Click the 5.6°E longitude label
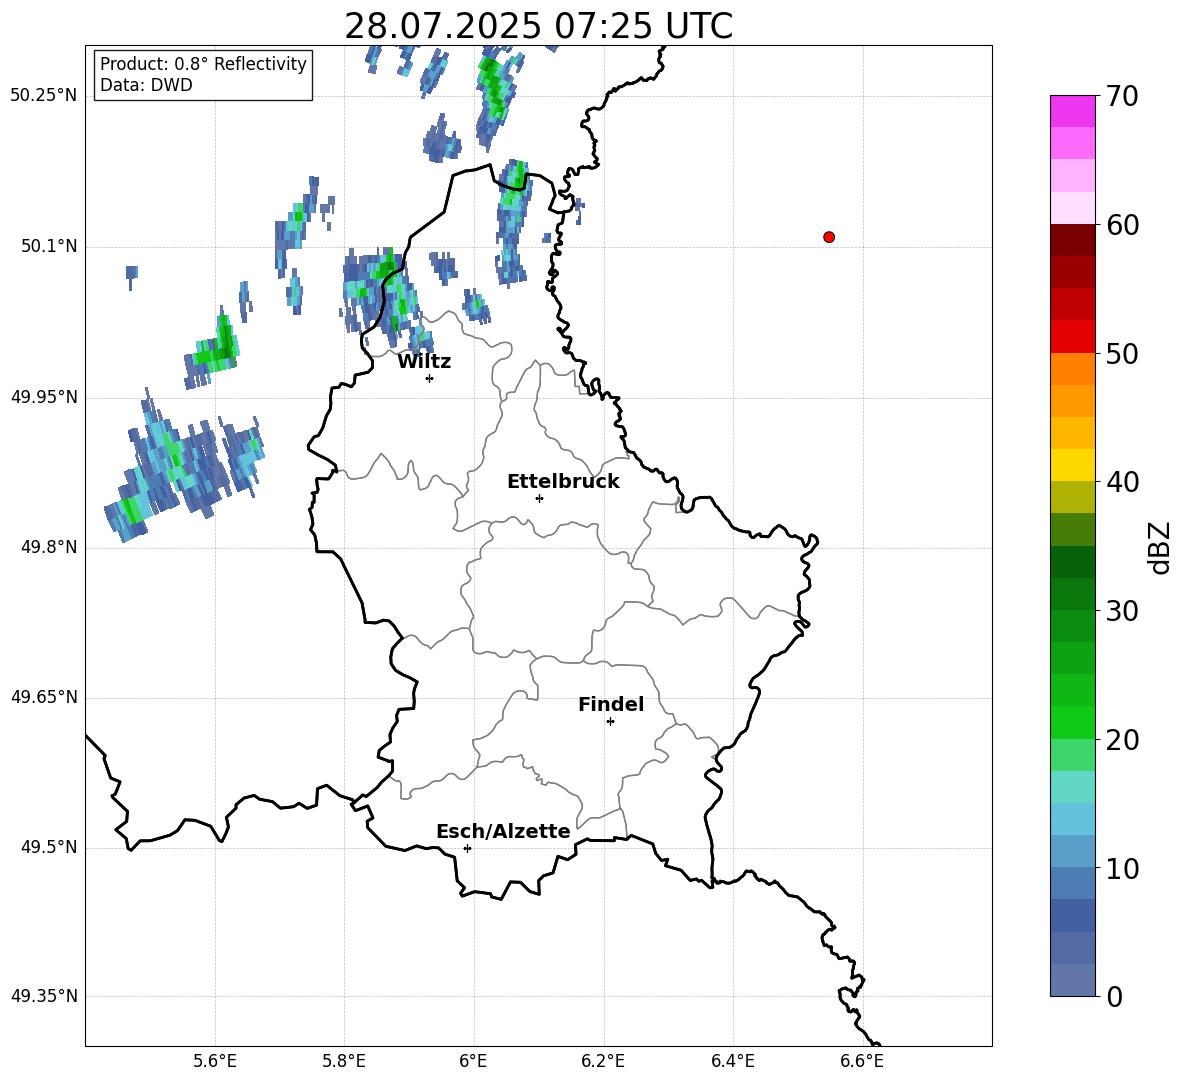 215,1061
